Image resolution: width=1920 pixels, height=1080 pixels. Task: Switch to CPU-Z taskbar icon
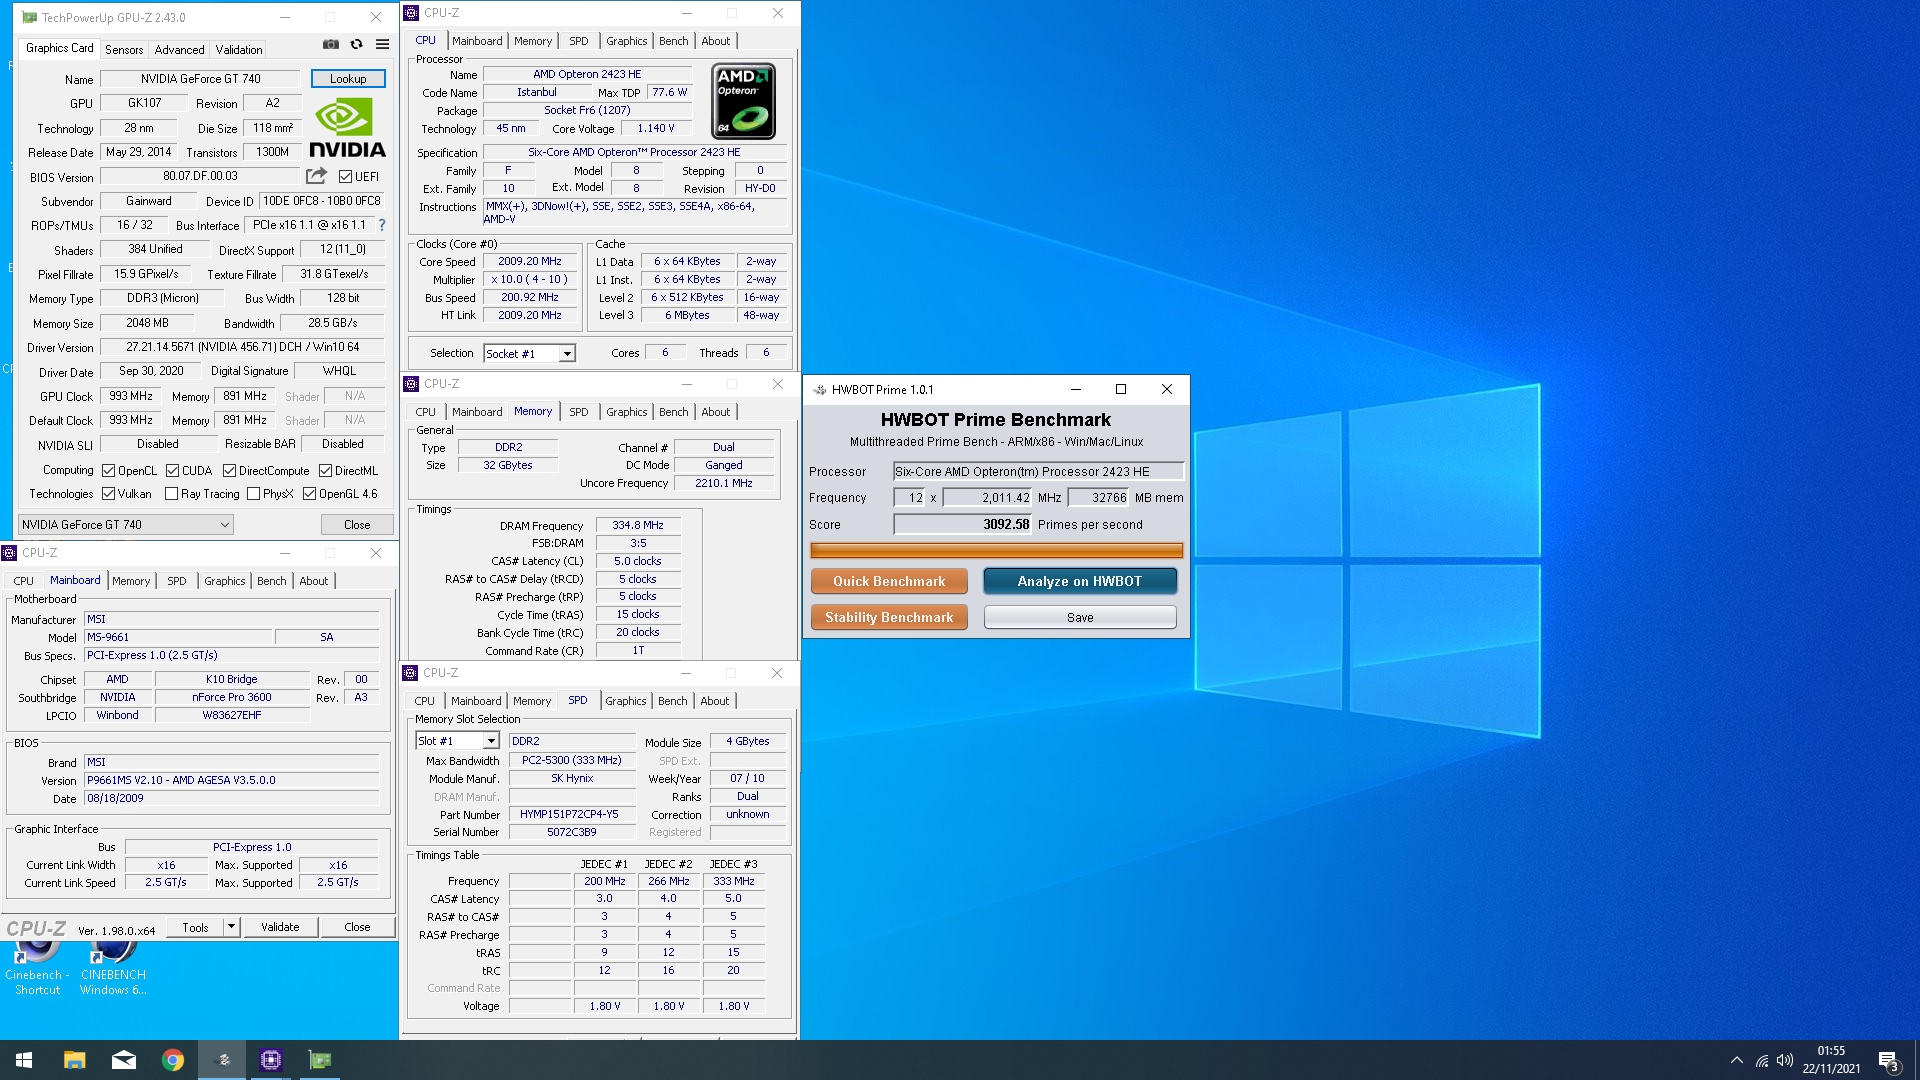pos(271,1060)
